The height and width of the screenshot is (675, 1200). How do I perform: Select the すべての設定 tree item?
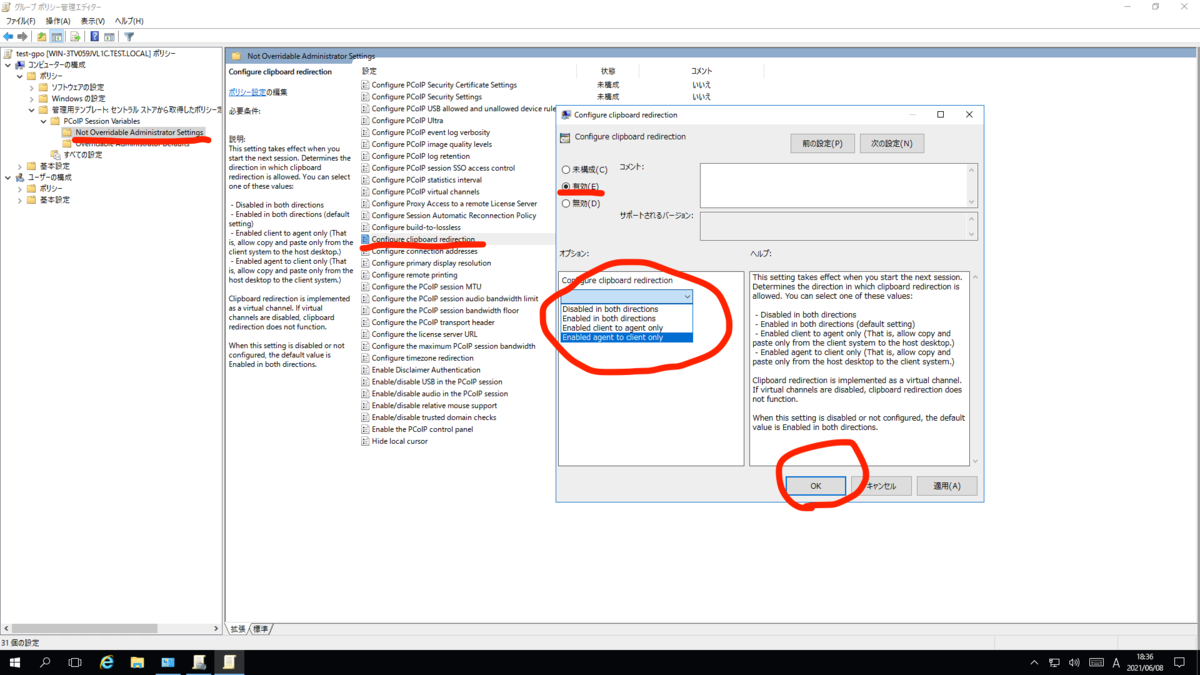tap(83, 155)
